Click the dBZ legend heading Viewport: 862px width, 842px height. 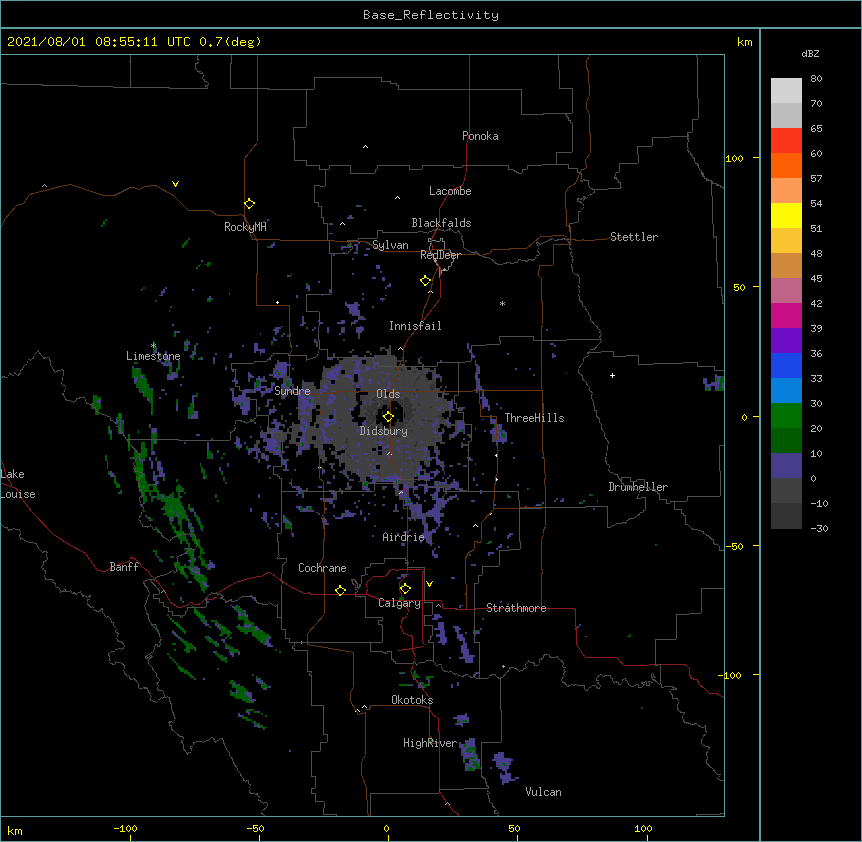point(810,53)
